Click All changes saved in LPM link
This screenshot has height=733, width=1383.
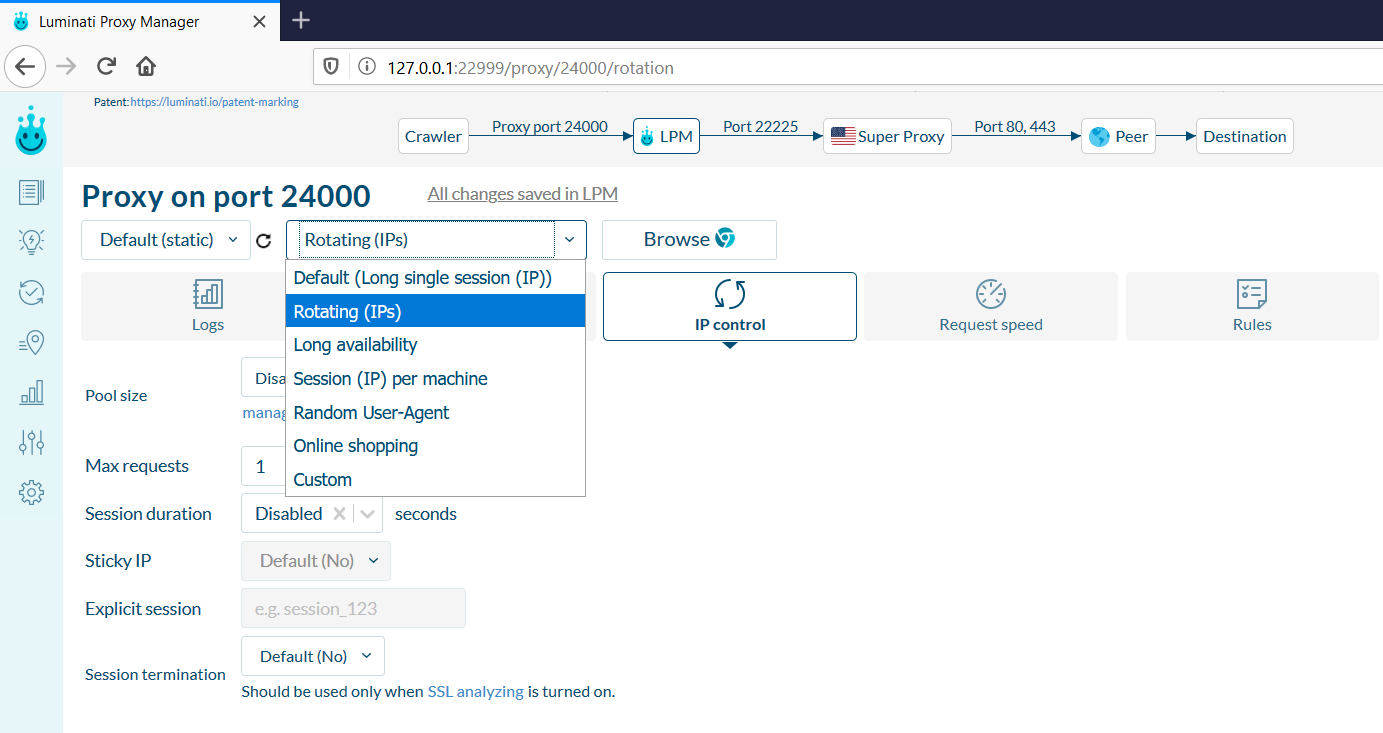pos(525,194)
